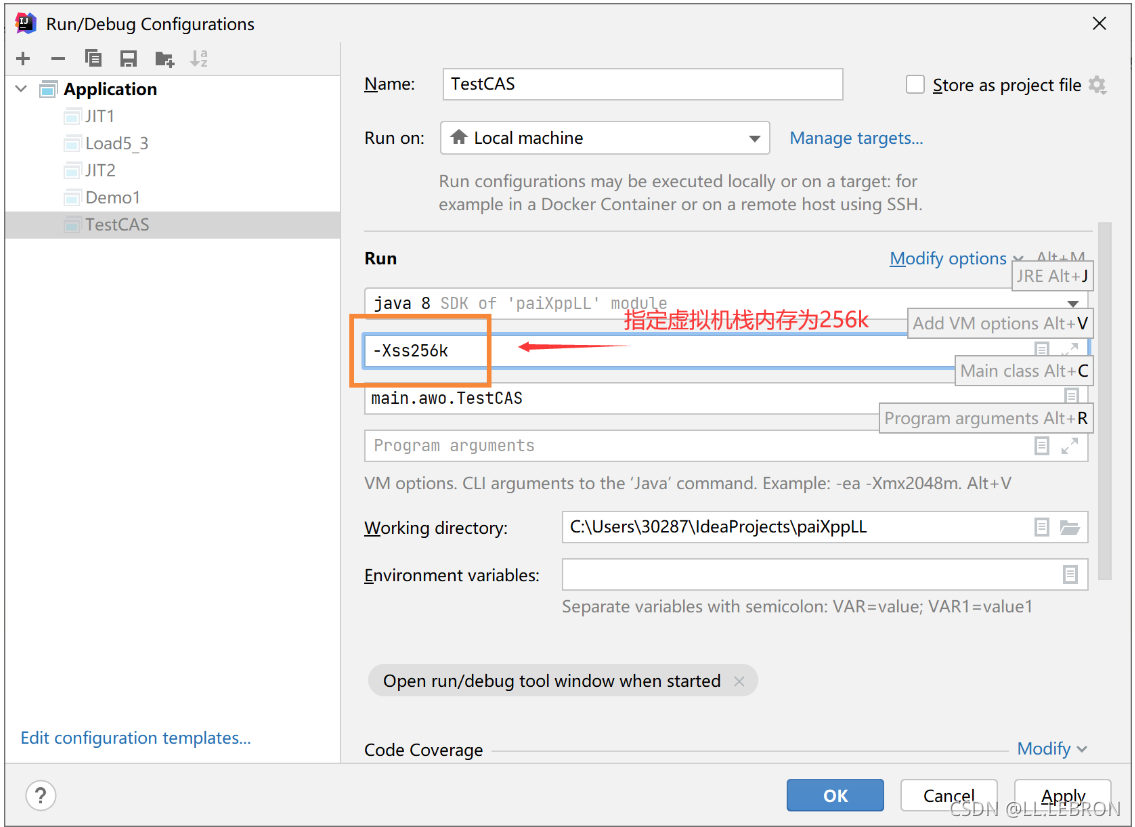The height and width of the screenshot is (827, 1135).
Task: Click the Add VM options Alt+V hint
Action: [x=1000, y=323]
